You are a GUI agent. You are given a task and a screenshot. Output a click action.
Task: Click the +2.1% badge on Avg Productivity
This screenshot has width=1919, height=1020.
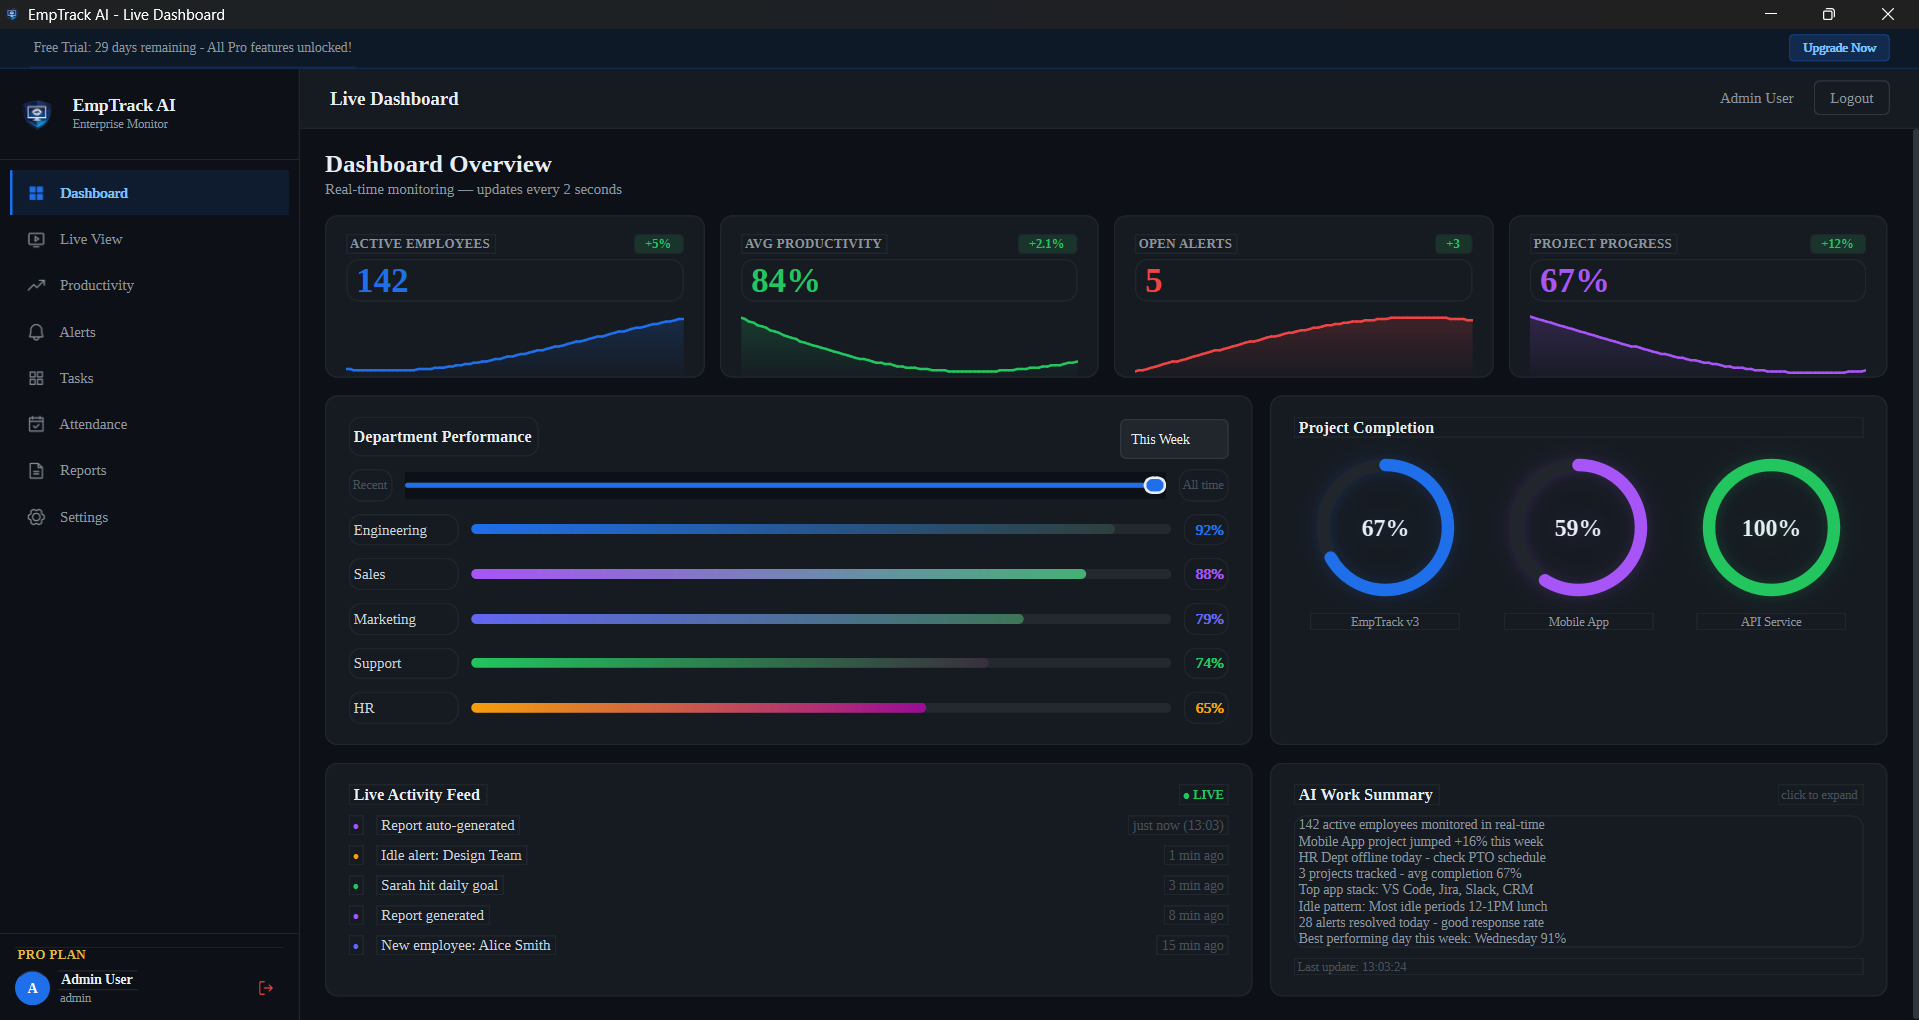[x=1046, y=244]
